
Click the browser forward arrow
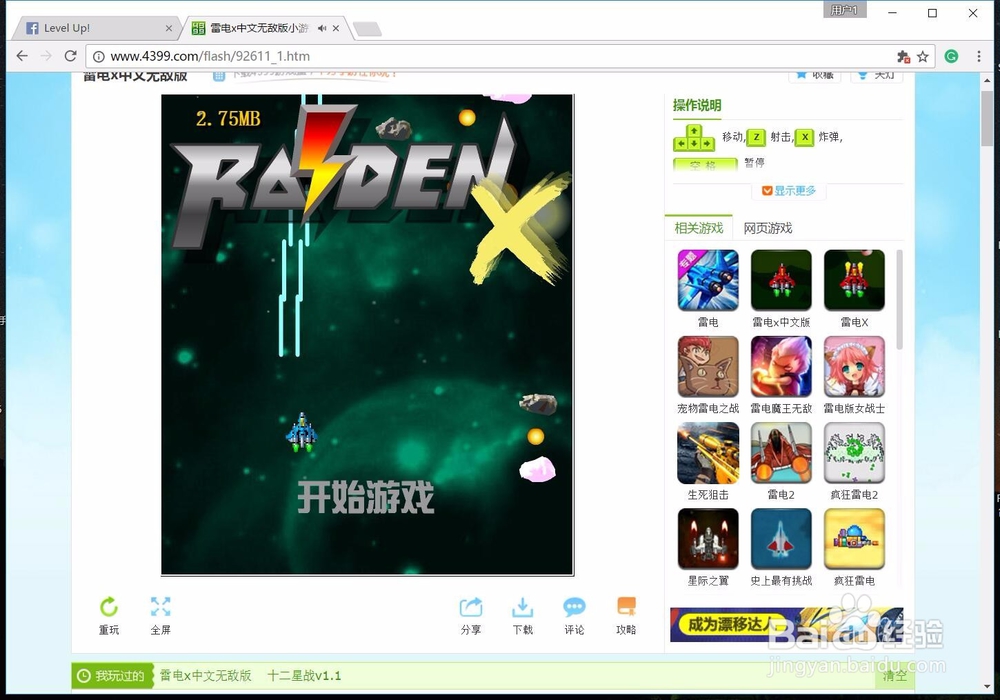[46, 56]
